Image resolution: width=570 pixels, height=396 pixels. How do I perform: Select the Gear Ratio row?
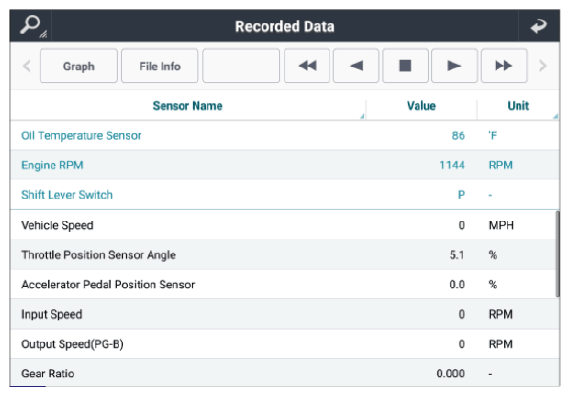click(x=285, y=373)
